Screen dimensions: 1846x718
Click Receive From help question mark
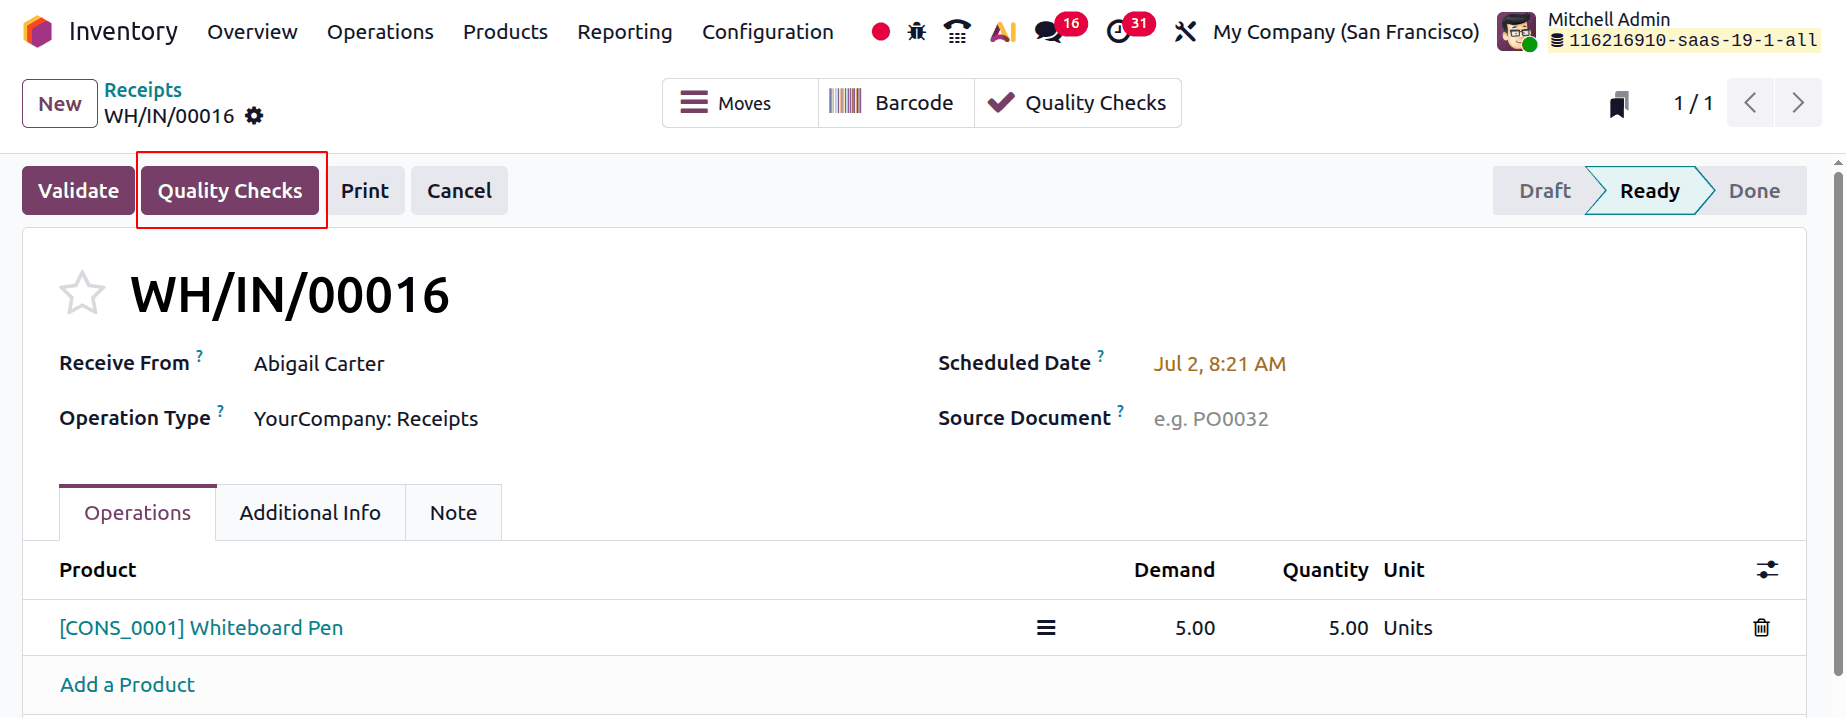[199, 355]
